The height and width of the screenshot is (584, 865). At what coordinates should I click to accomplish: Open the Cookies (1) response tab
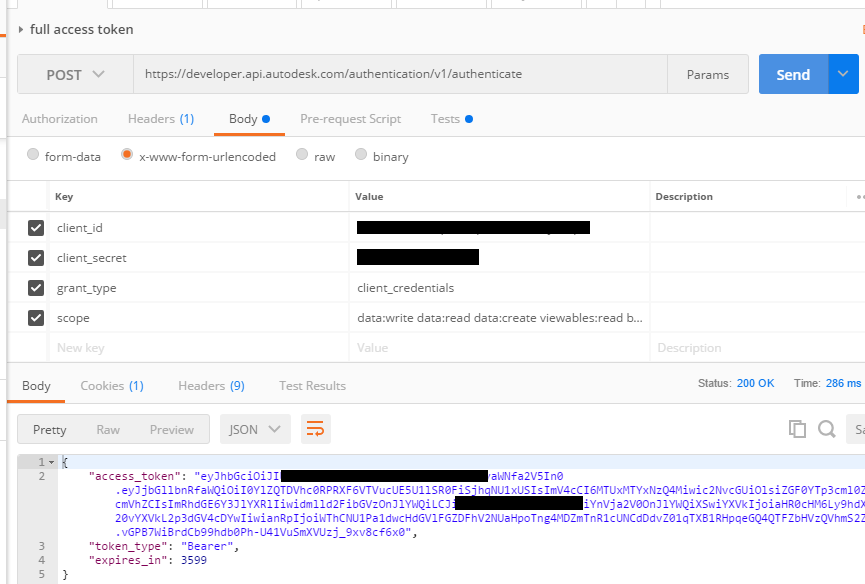[112, 385]
